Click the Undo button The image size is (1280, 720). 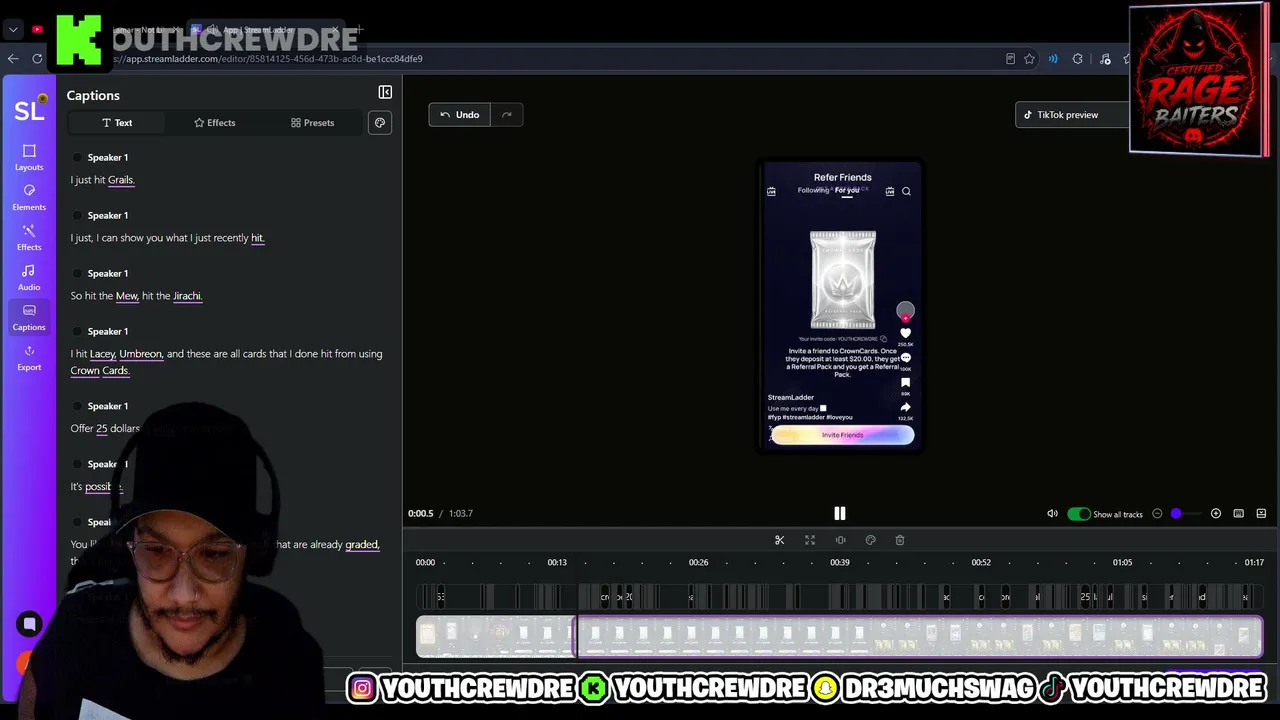pos(460,115)
